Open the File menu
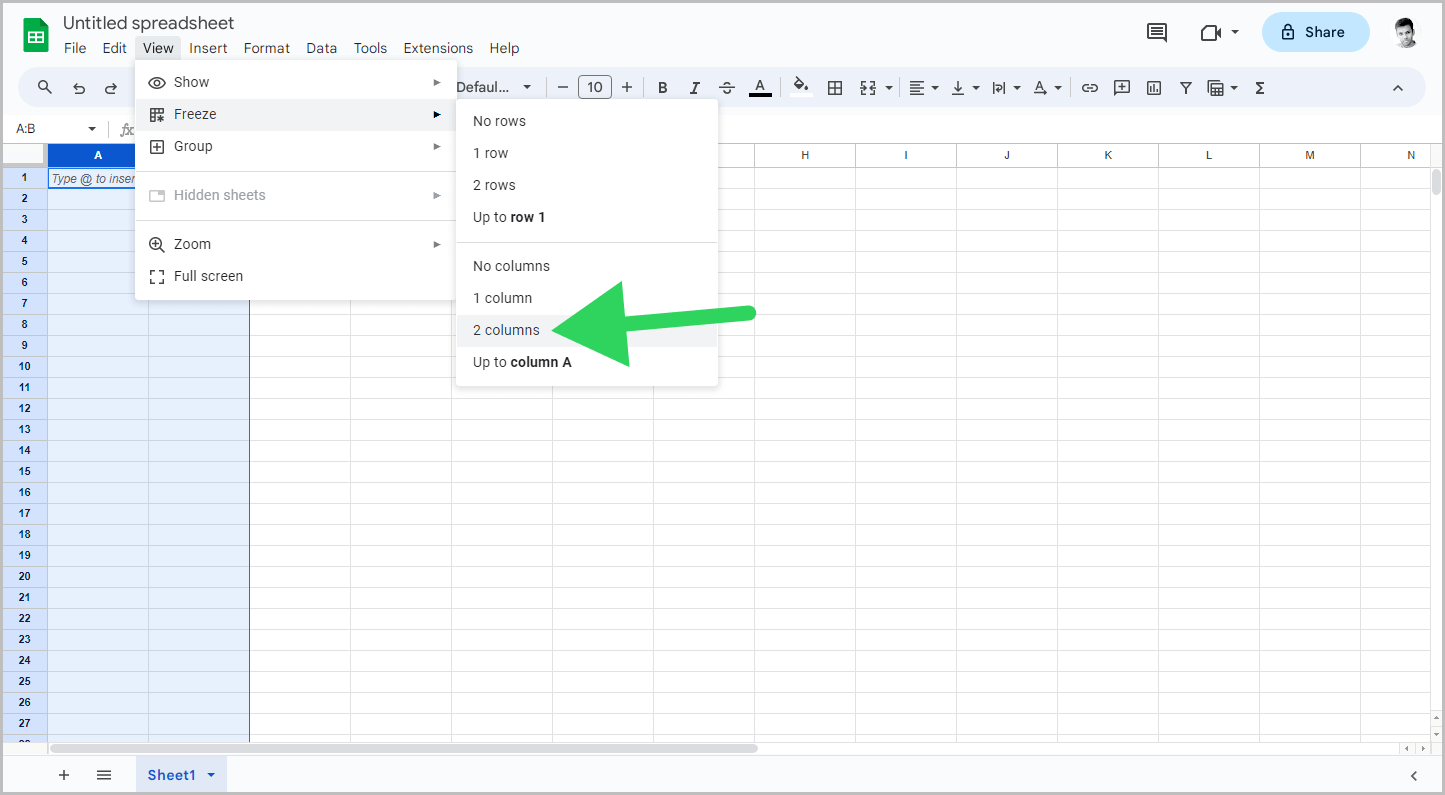 coord(75,48)
